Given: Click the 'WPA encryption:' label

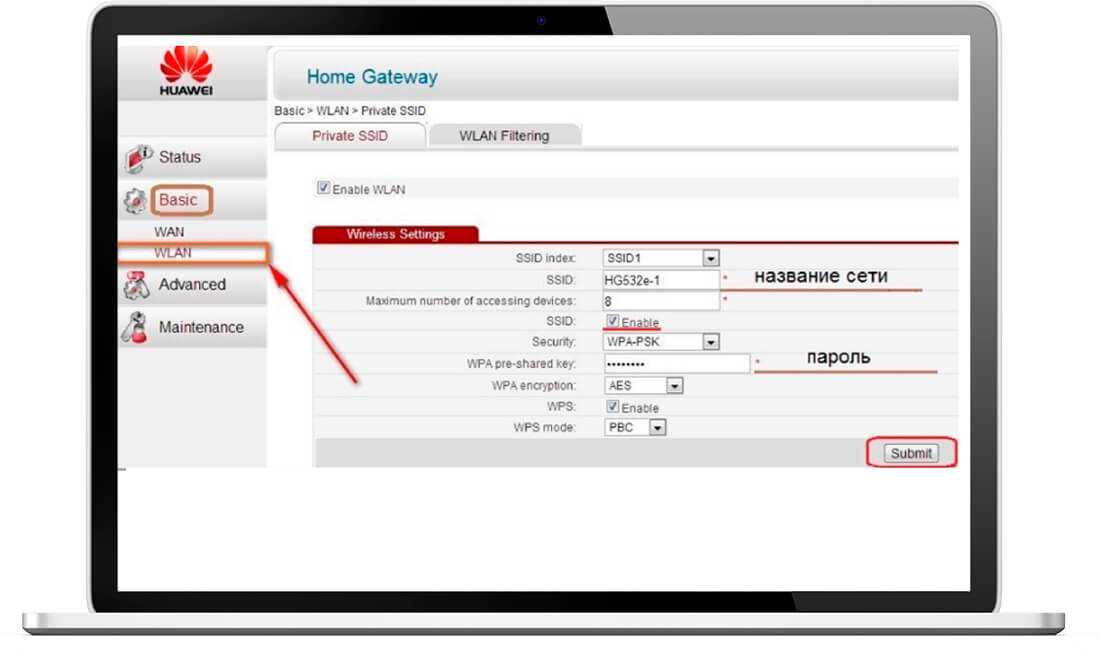Looking at the screenshot, I should pos(534,385).
